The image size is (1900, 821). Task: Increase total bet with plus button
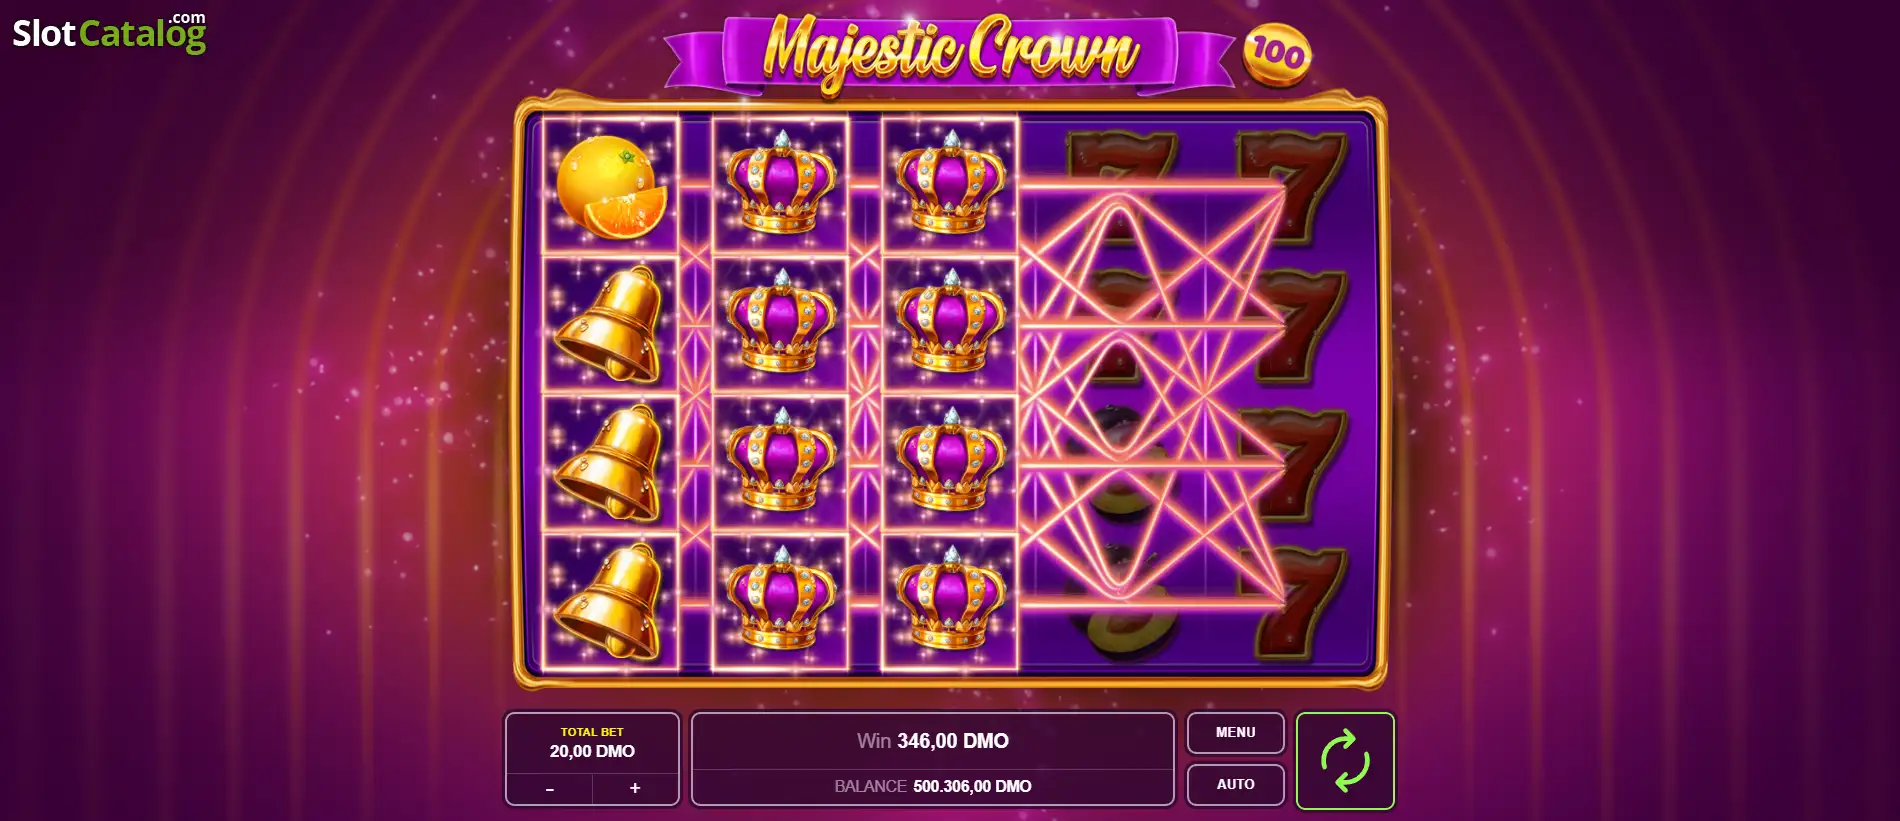635,789
